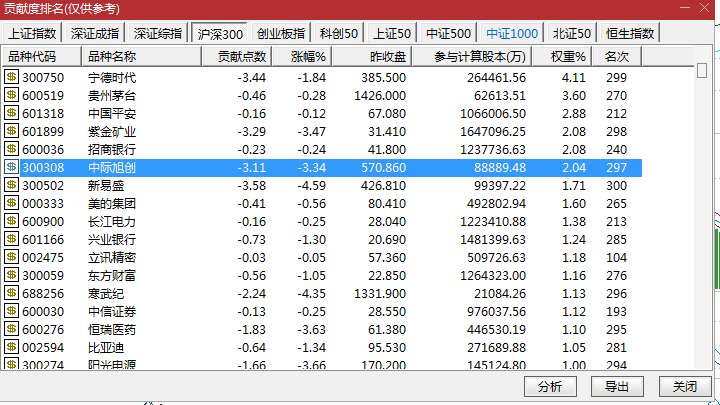Click the stock icon beside 002475 立讯精密

(11, 257)
